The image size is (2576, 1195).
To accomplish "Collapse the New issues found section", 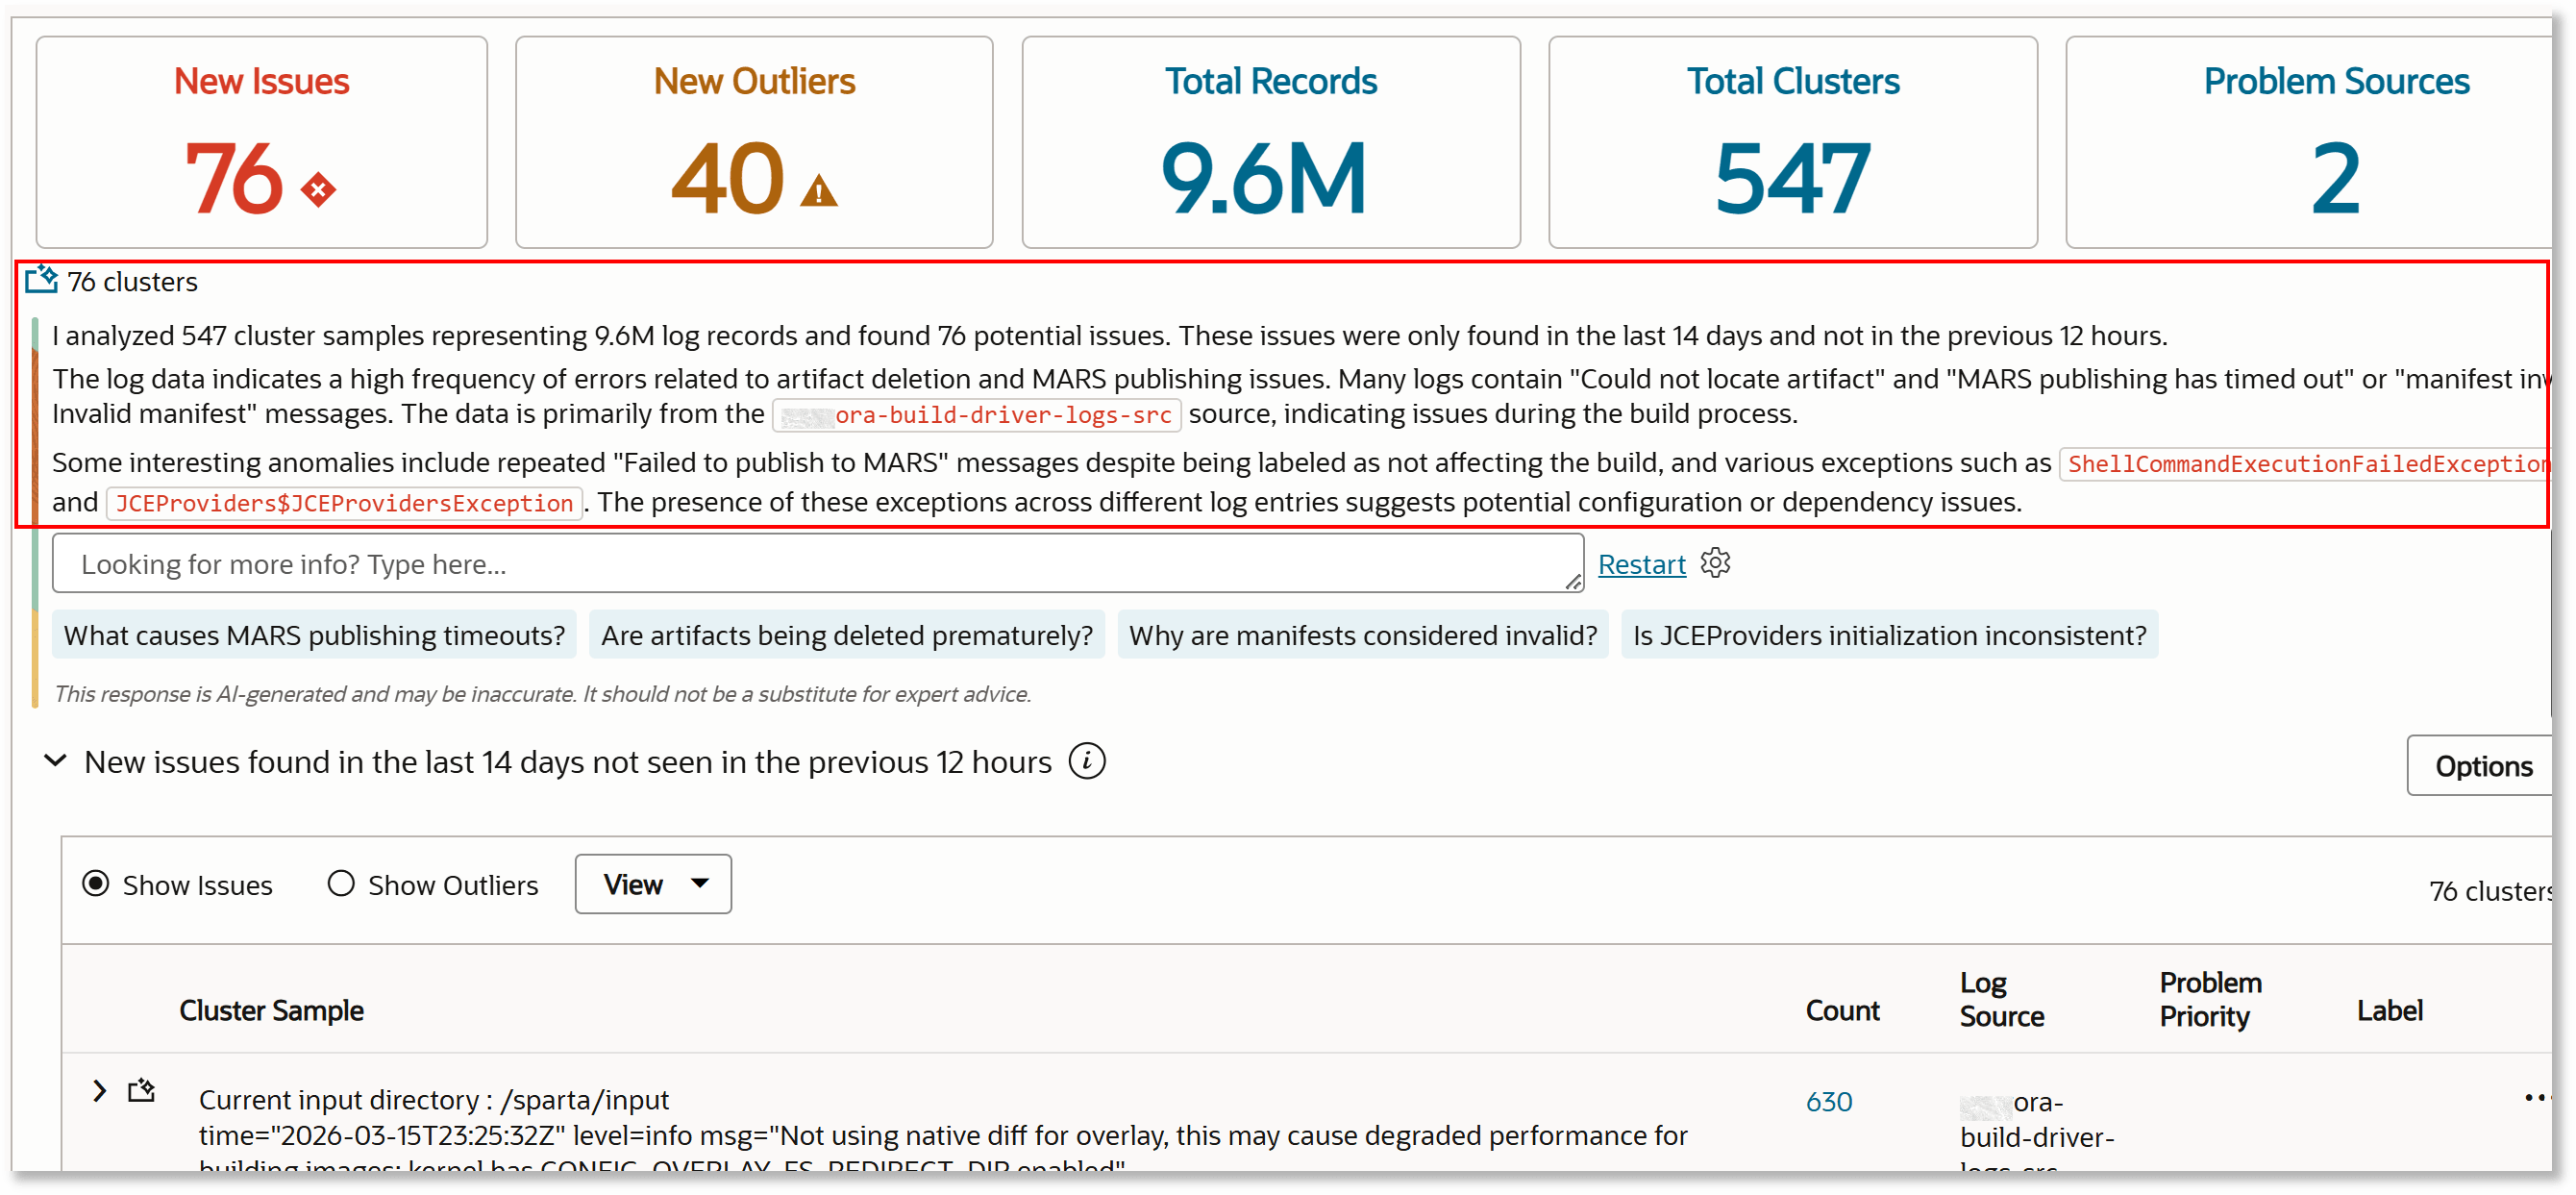I will click(56, 761).
